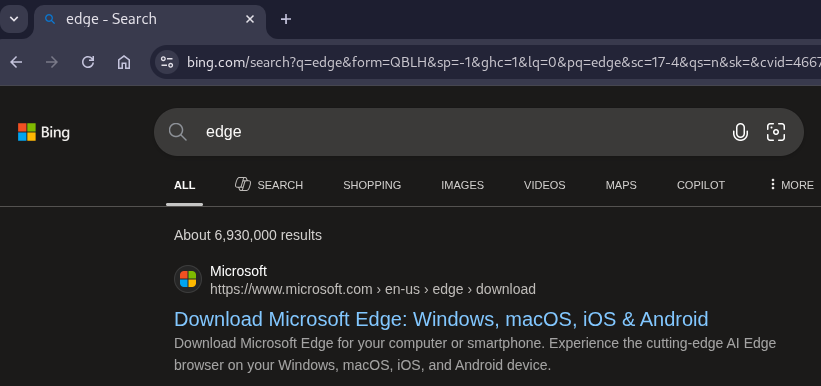Click the magnifier icon in Bing search box

pos(178,132)
